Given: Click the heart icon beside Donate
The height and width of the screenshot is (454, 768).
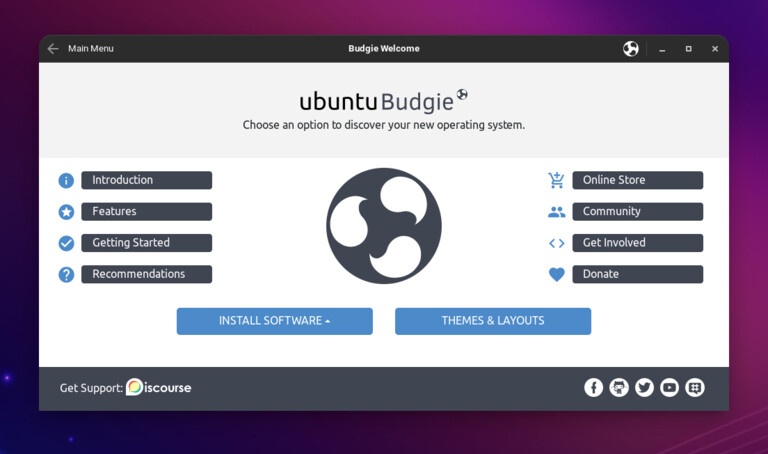Looking at the screenshot, I should click(x=556, y=274).
